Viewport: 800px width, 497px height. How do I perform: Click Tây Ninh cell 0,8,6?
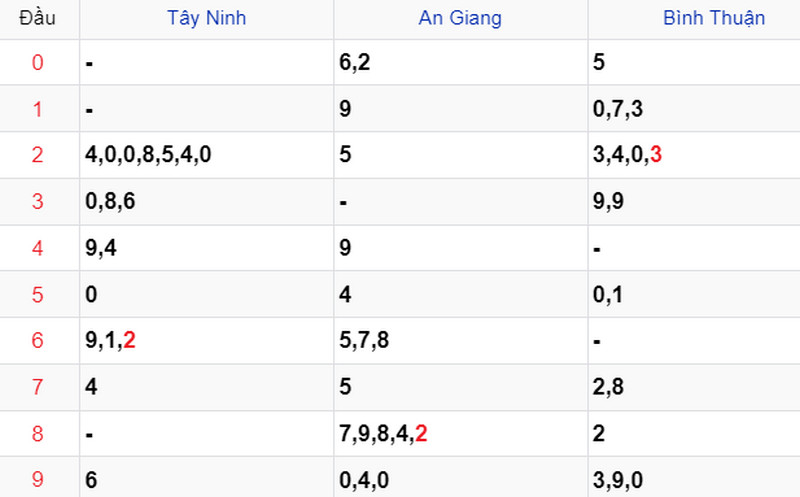tap(111, 201)
